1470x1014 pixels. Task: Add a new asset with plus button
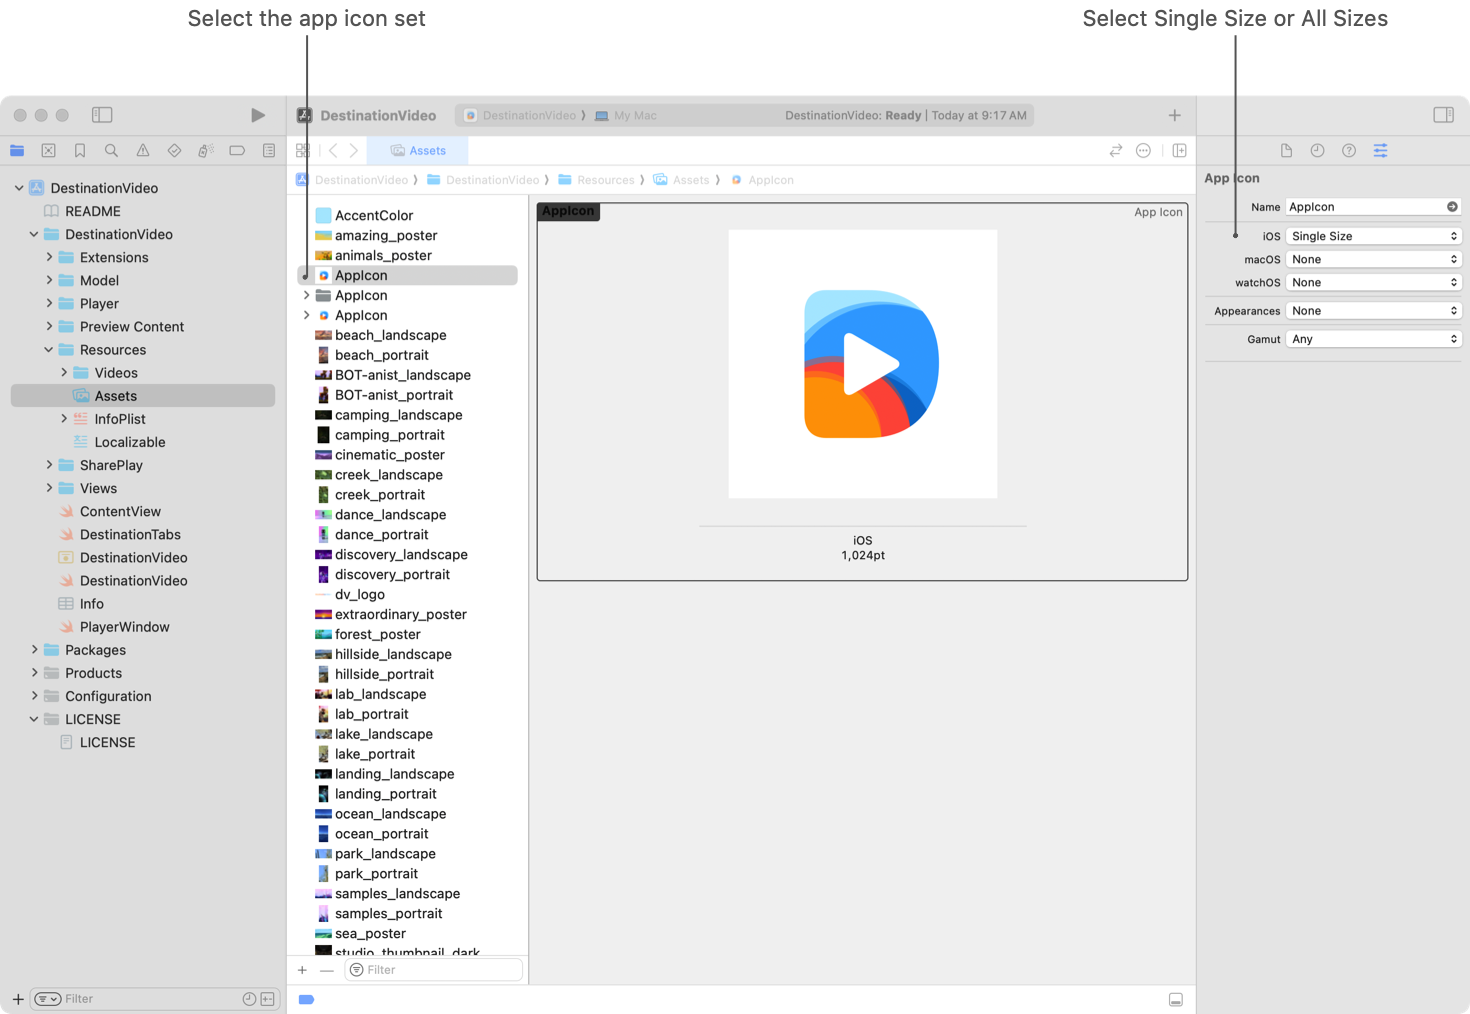coord(302,970)
